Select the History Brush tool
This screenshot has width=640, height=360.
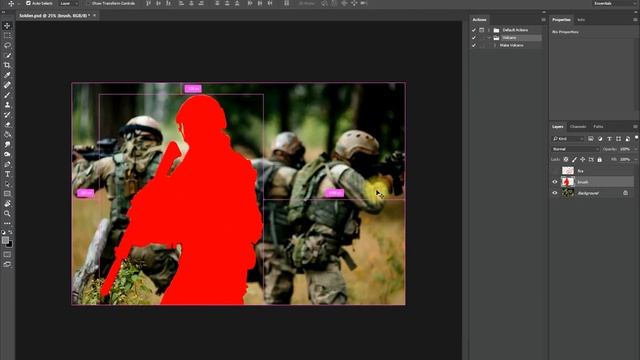(x=7, y=115)
